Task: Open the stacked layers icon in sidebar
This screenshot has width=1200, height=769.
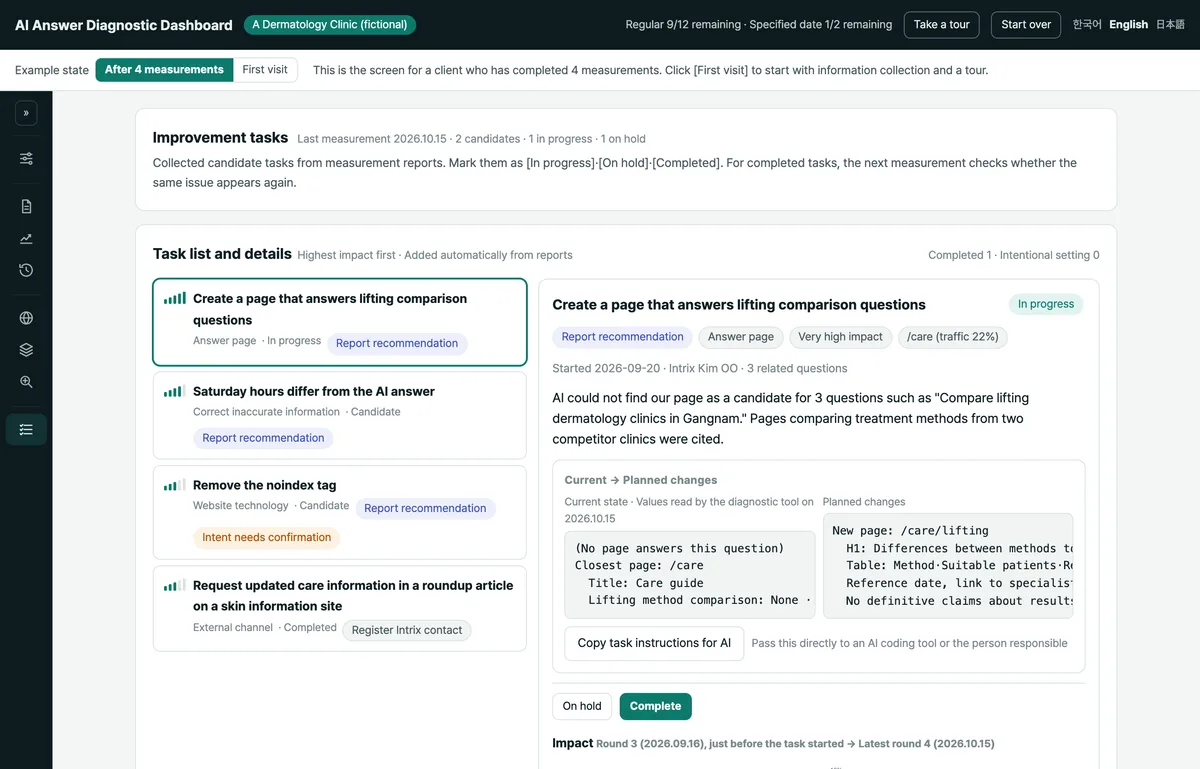Action: [26, 350]
